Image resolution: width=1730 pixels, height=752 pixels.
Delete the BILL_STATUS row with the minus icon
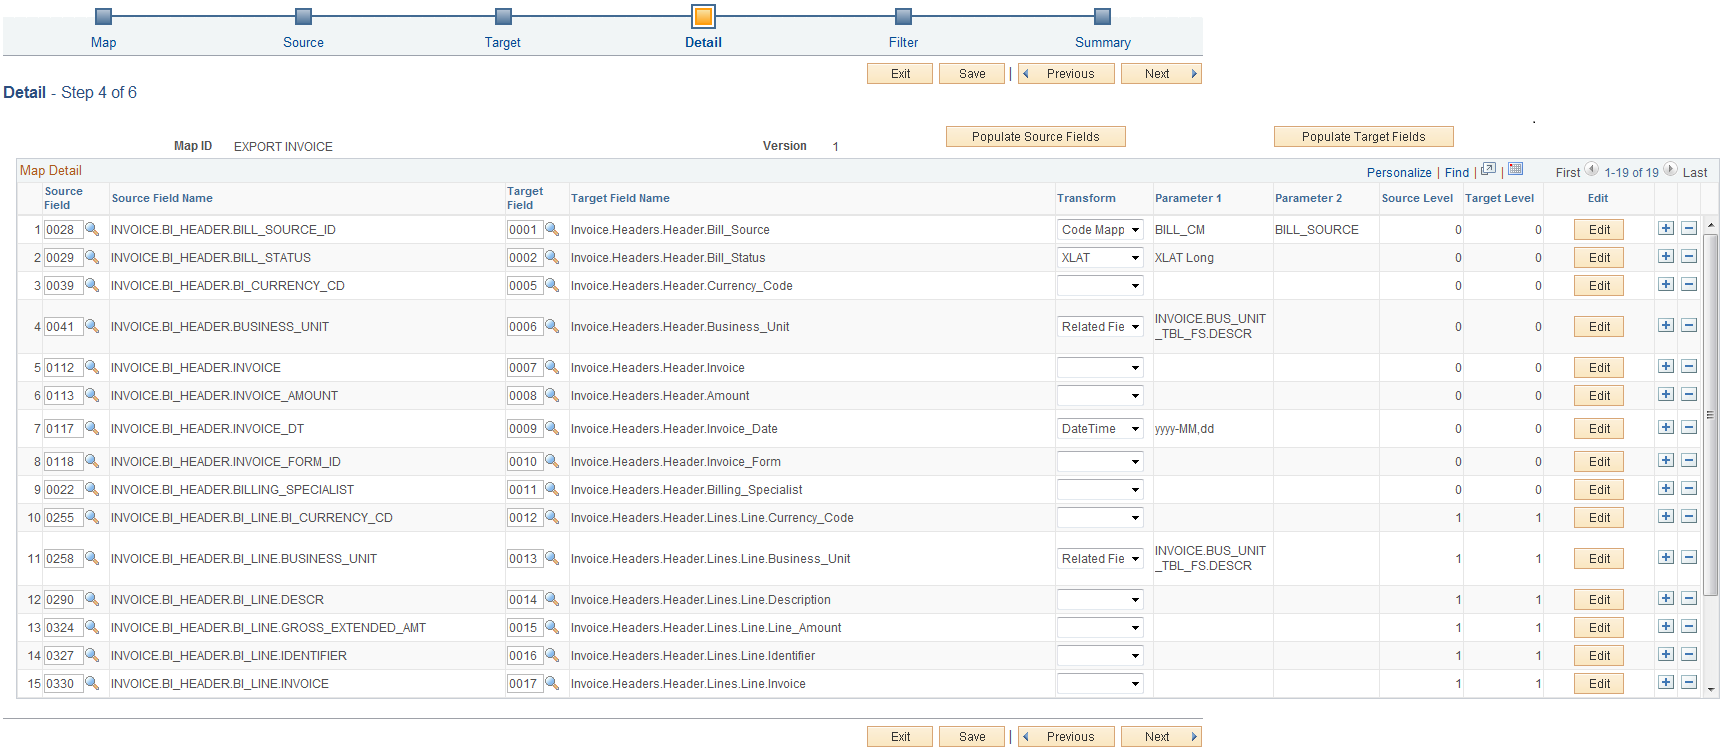point(1689,256)
